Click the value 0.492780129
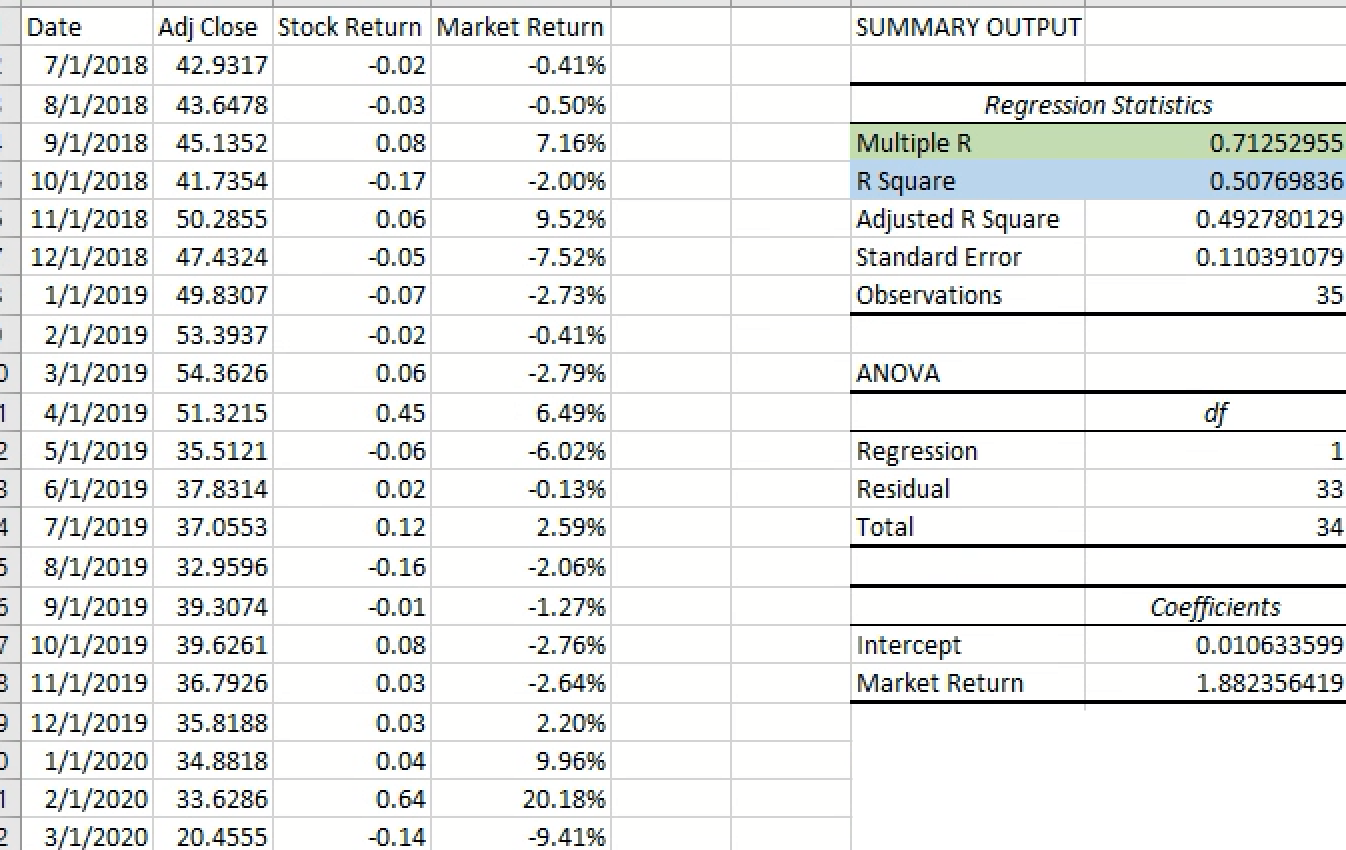Viewport: 1346px width, 850px height. pos(1215,219)
